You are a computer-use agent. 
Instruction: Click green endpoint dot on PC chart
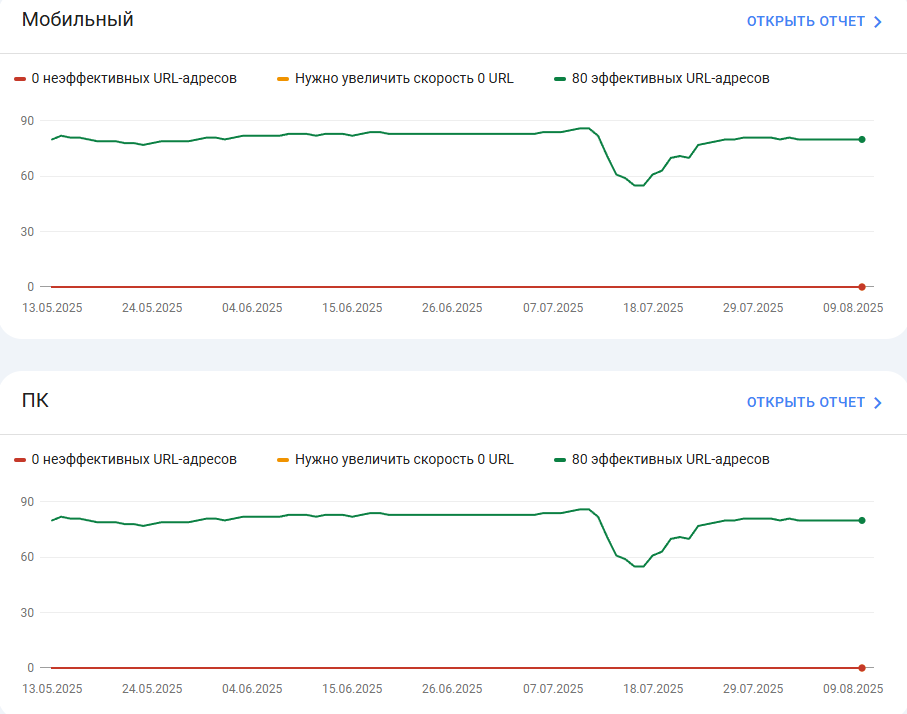(862, 520)
